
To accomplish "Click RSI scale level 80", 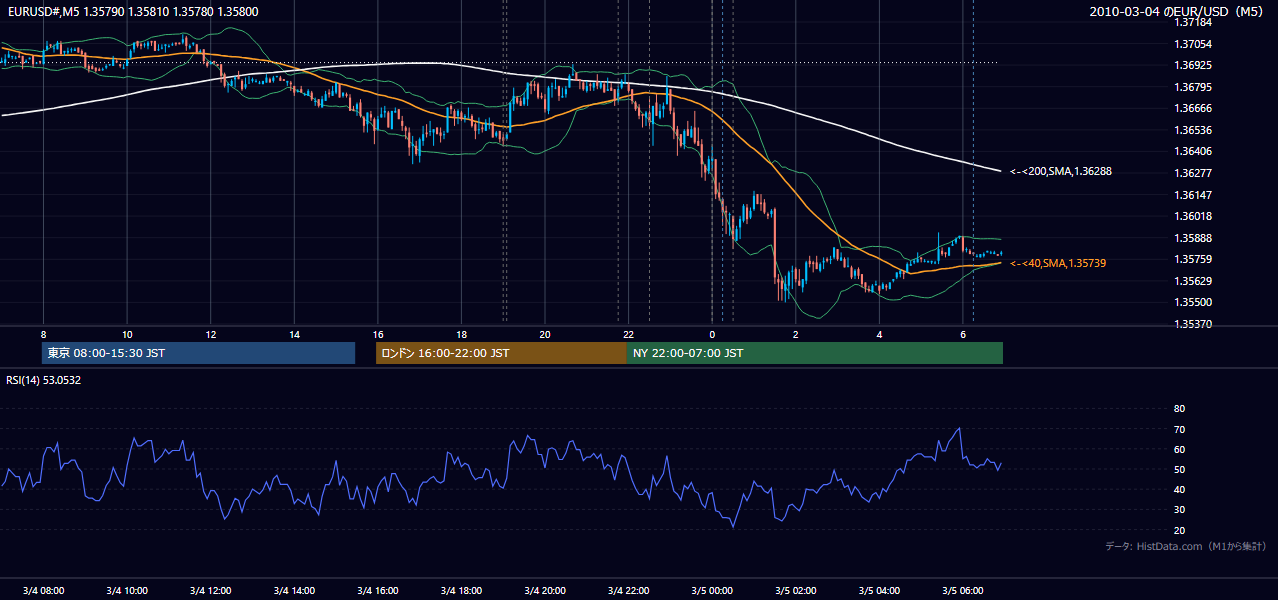I will (1179, 409).
